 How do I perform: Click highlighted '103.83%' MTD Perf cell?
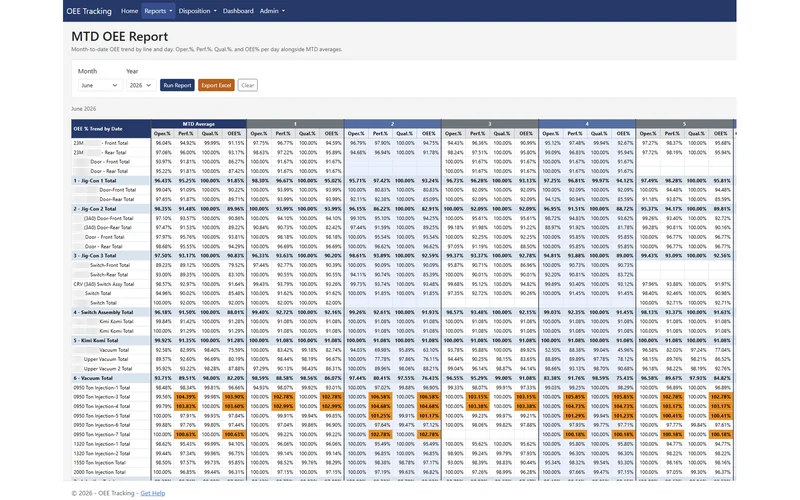pos(186,406)
